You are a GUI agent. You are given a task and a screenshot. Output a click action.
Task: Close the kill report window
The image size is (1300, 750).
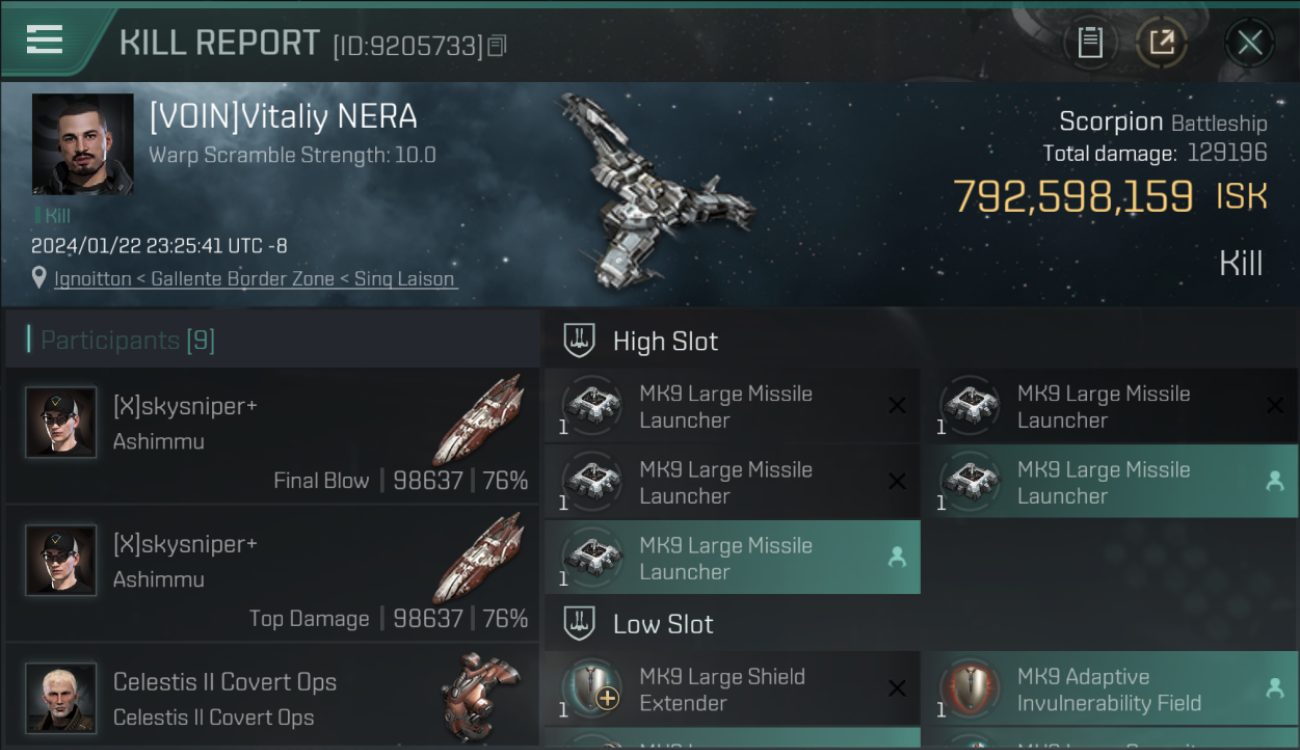point(1249,43)
